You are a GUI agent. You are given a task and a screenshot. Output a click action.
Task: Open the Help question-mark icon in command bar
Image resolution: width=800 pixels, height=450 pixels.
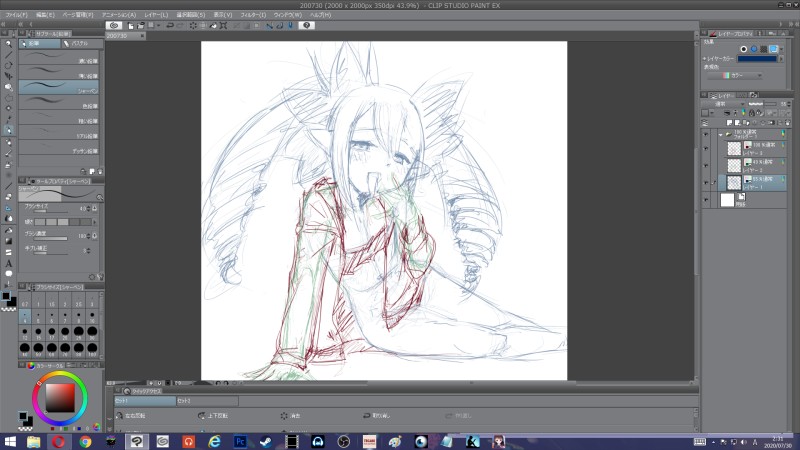pos(307,26)
